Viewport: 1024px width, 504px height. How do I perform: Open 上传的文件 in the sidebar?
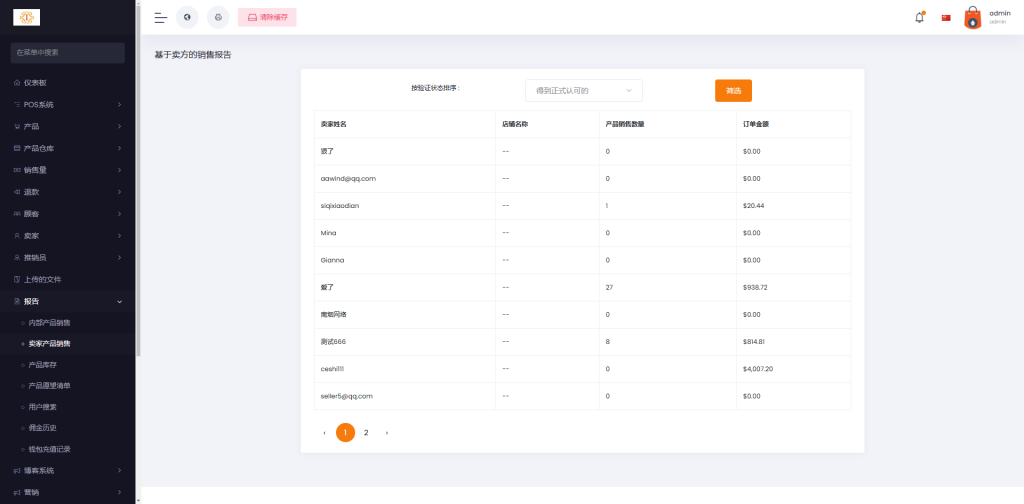tap(42, 279)
